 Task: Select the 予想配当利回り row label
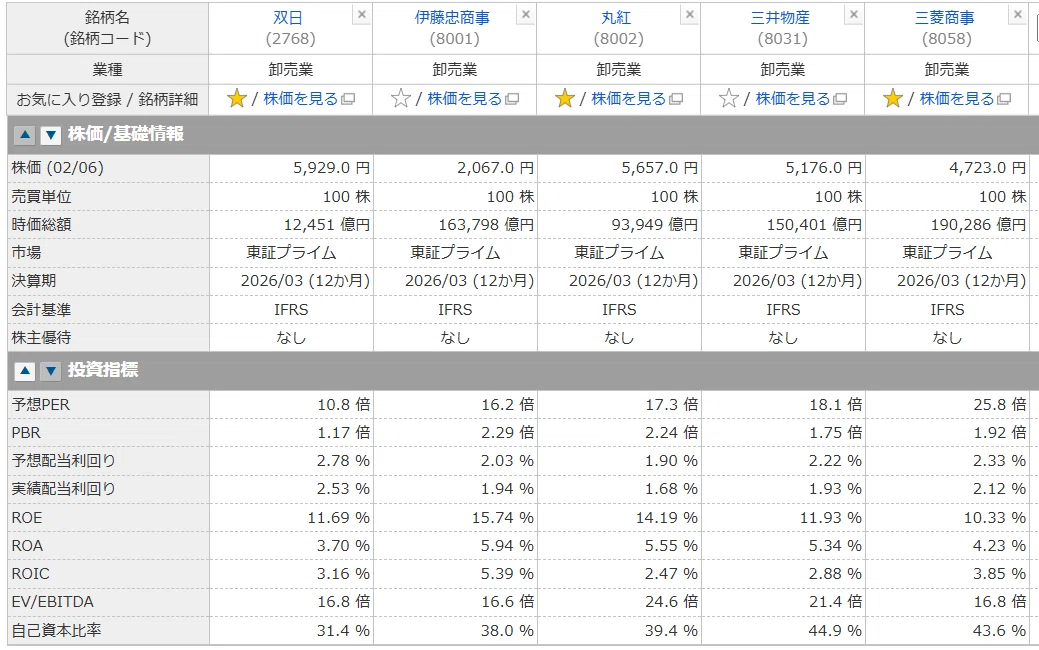pyautogui.click(x=63, y=460)
